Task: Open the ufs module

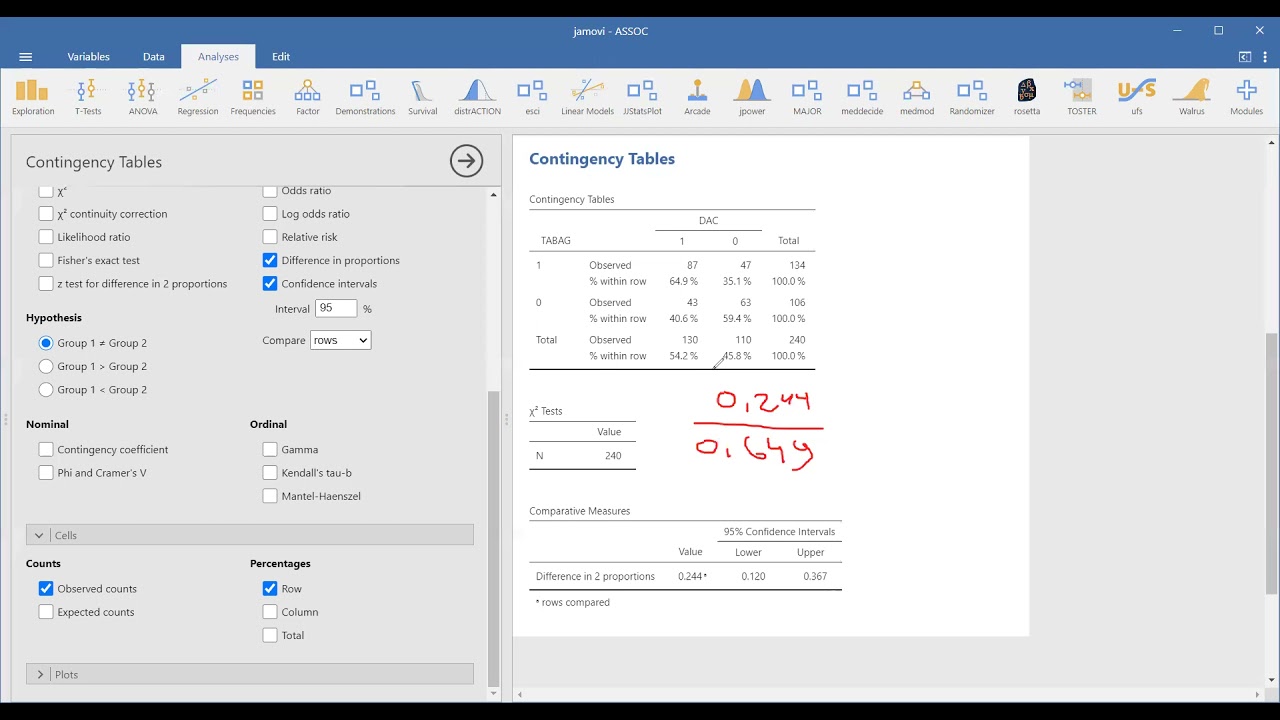Action: pos(1137,97)
